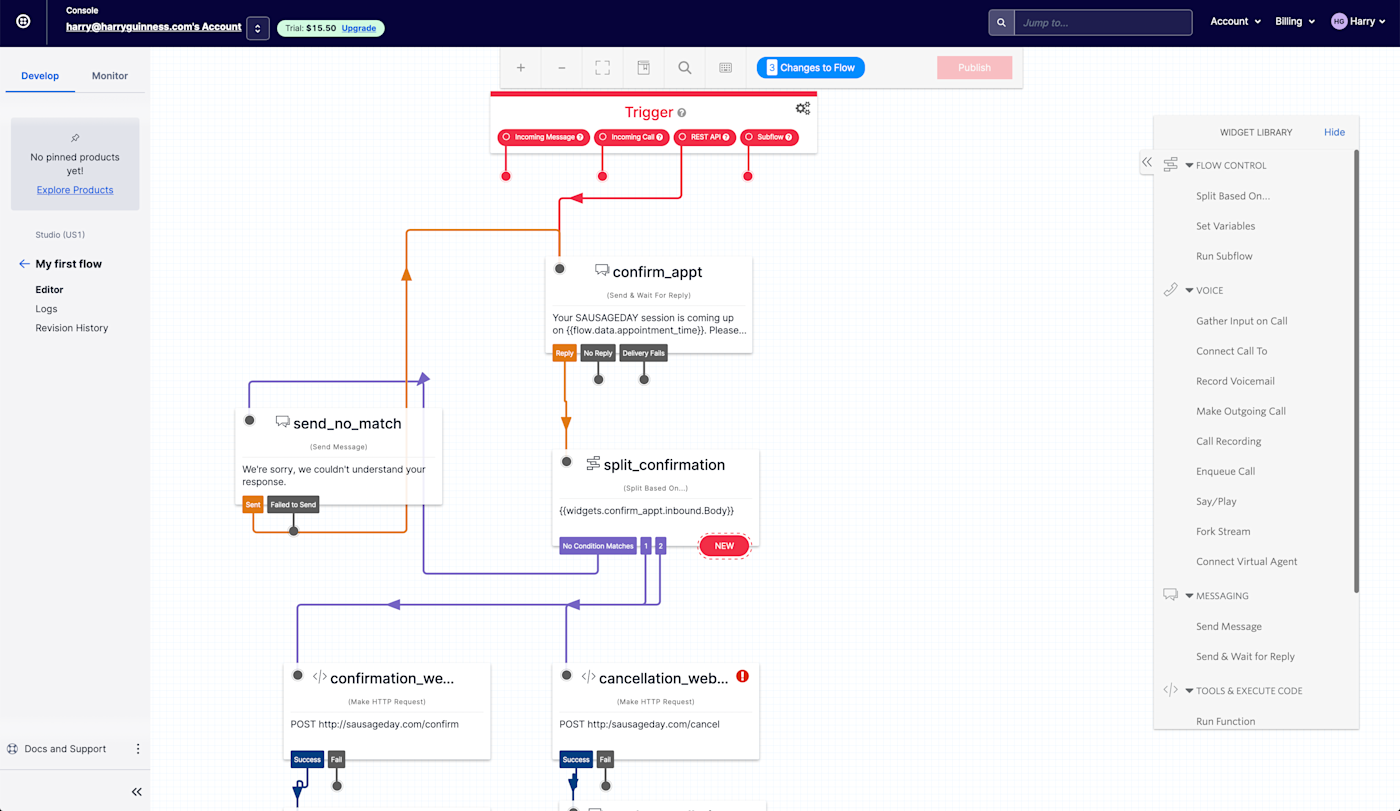Select the Split Based On widget
Image resolution: width=1400 pixels, height=811 pixels.
1233,196
